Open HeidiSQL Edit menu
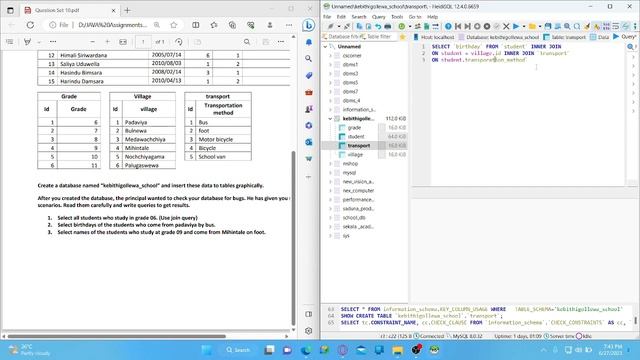The image size is (640, 360). [x=341, y=17]
